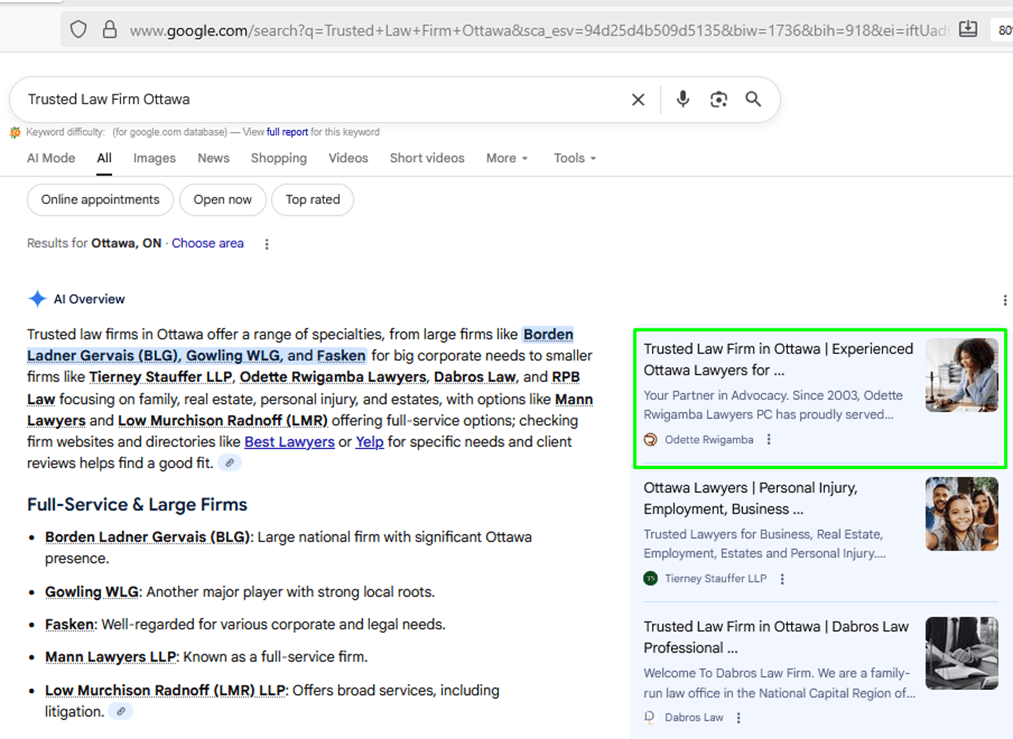Switch to AI Mode tab
Screen dimensions: 1013x739
pos(51,158)
